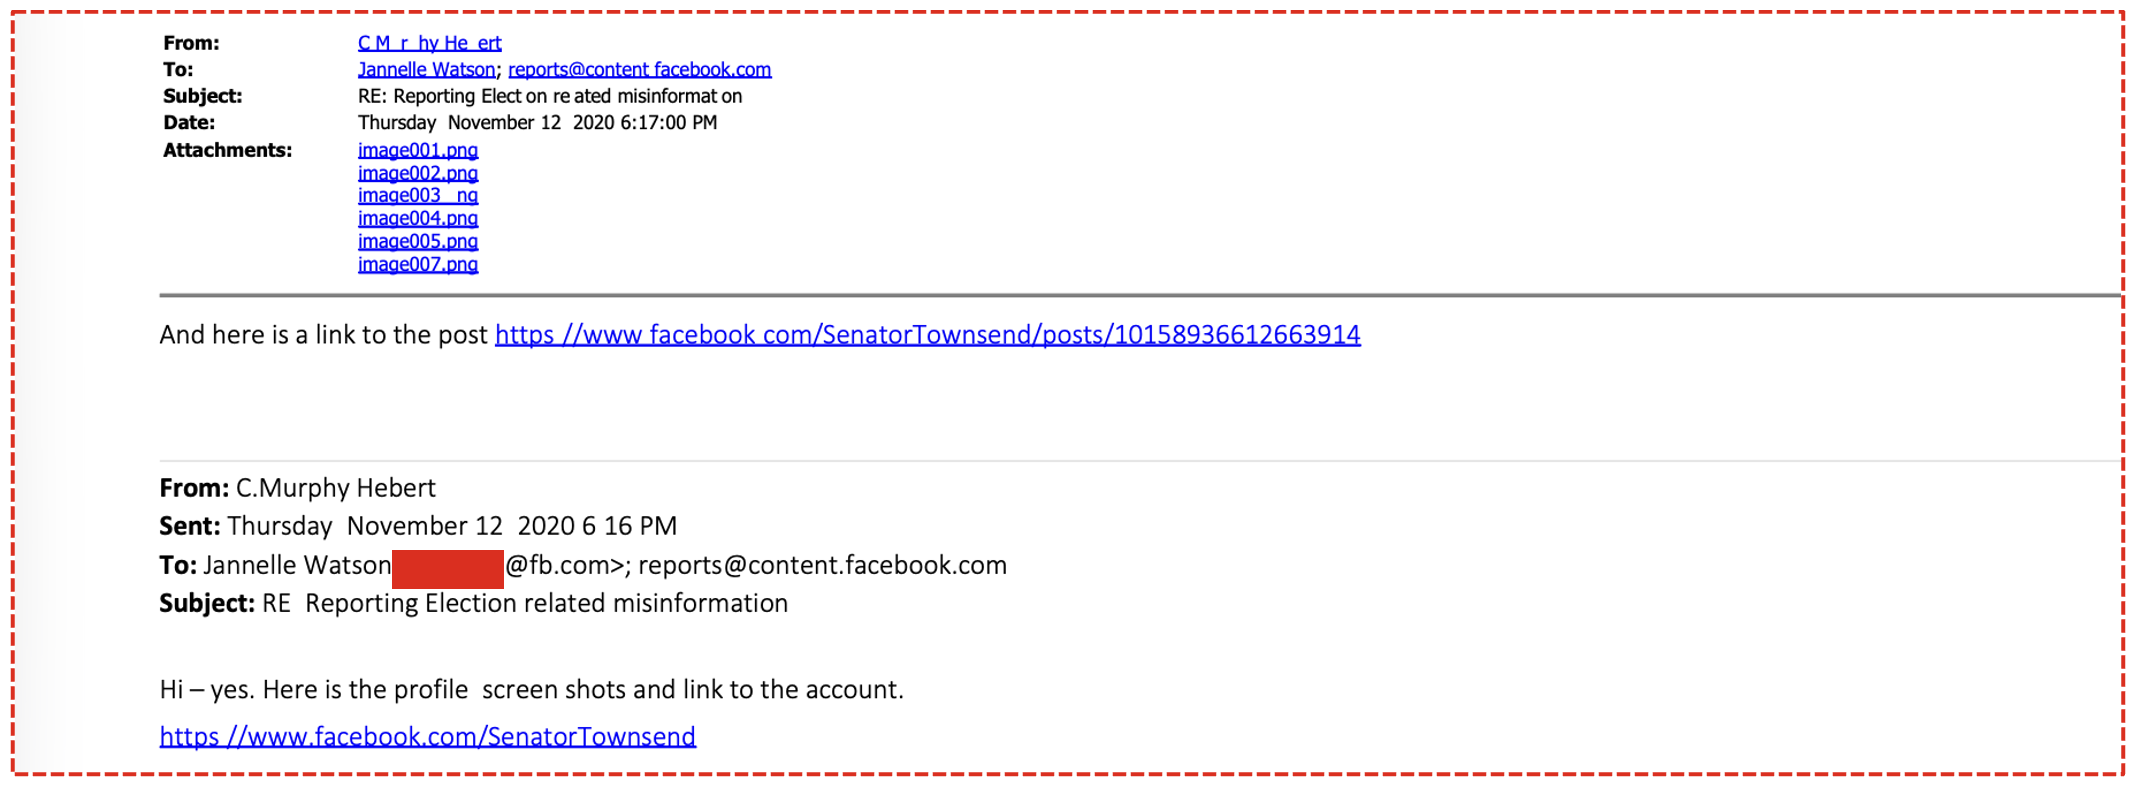Click the header subject line text
This screenshot has width=2134, height=790.
pos(549,96)
